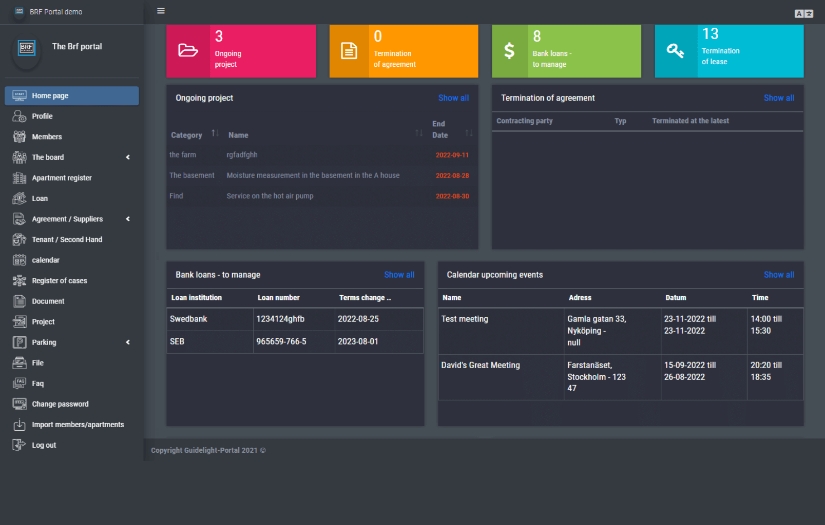825x525 pixels.
Task: Click the end date 2022-09-11
Action: pos(452,155)
